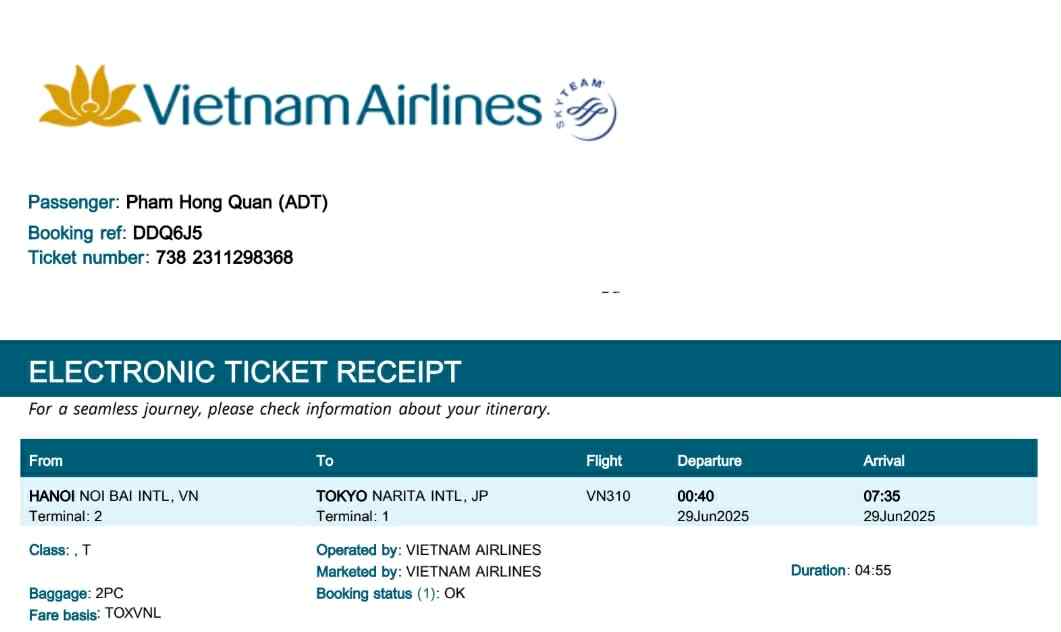
Task: Select passenger name Pham Hong Quan
Action: coord(226,203)
